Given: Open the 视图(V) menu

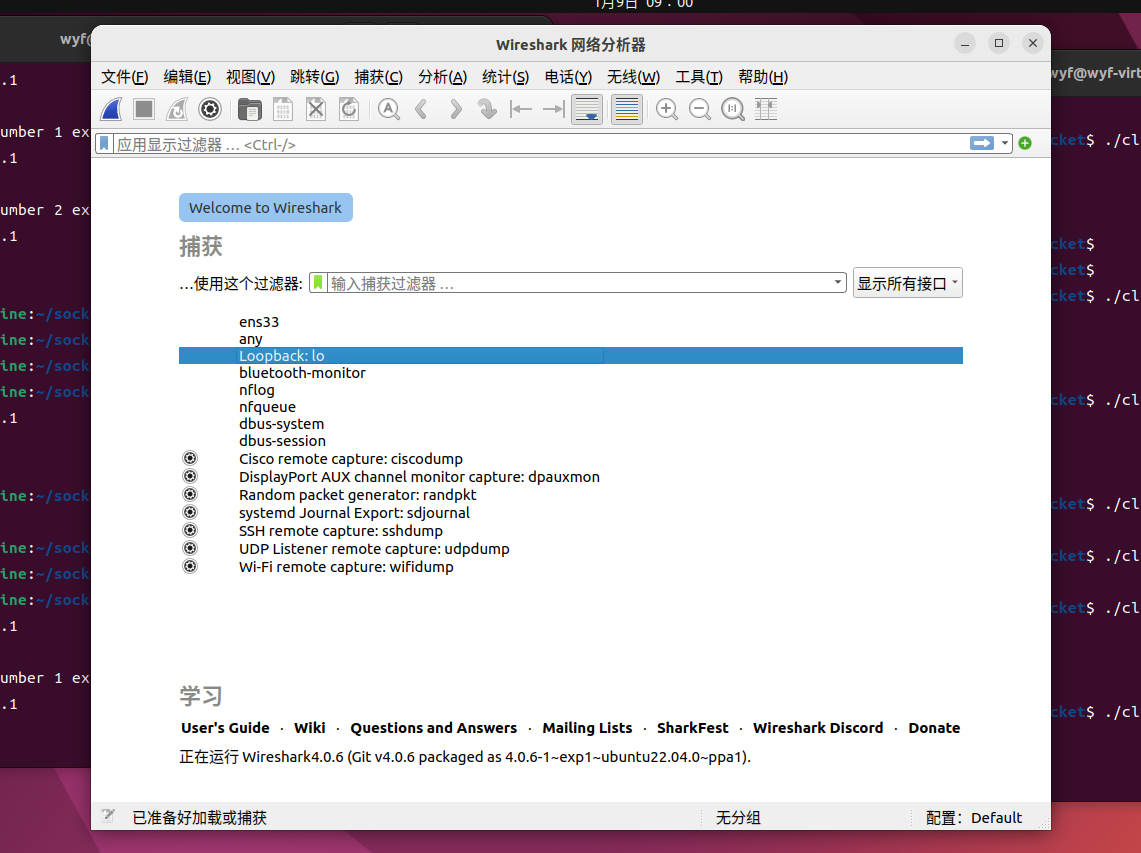Looking at the screenshot, I should pos(250,77).
